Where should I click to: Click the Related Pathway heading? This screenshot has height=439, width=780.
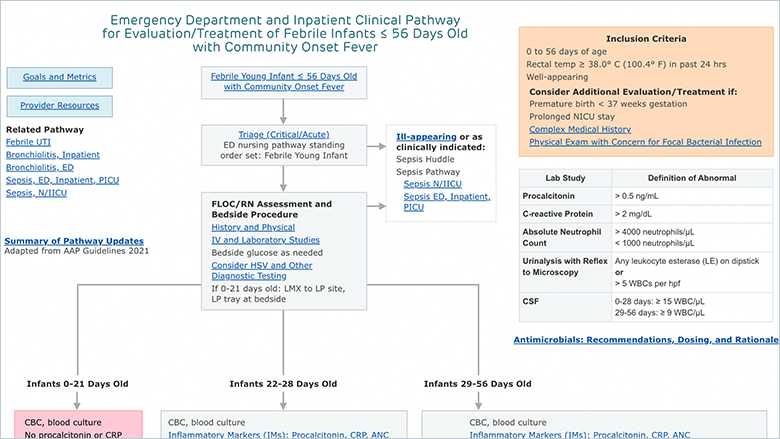(x=45, y=130)
